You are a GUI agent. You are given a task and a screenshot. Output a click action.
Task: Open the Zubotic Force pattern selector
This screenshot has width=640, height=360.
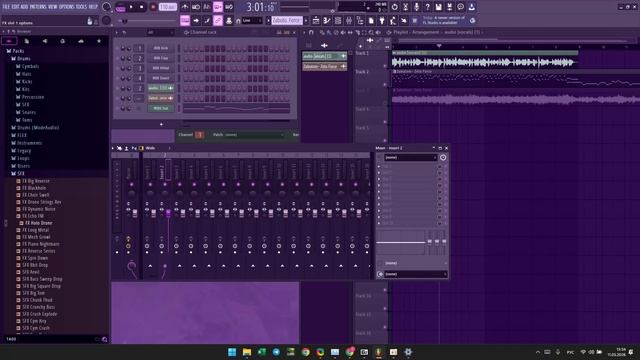[x=287, y=20]
